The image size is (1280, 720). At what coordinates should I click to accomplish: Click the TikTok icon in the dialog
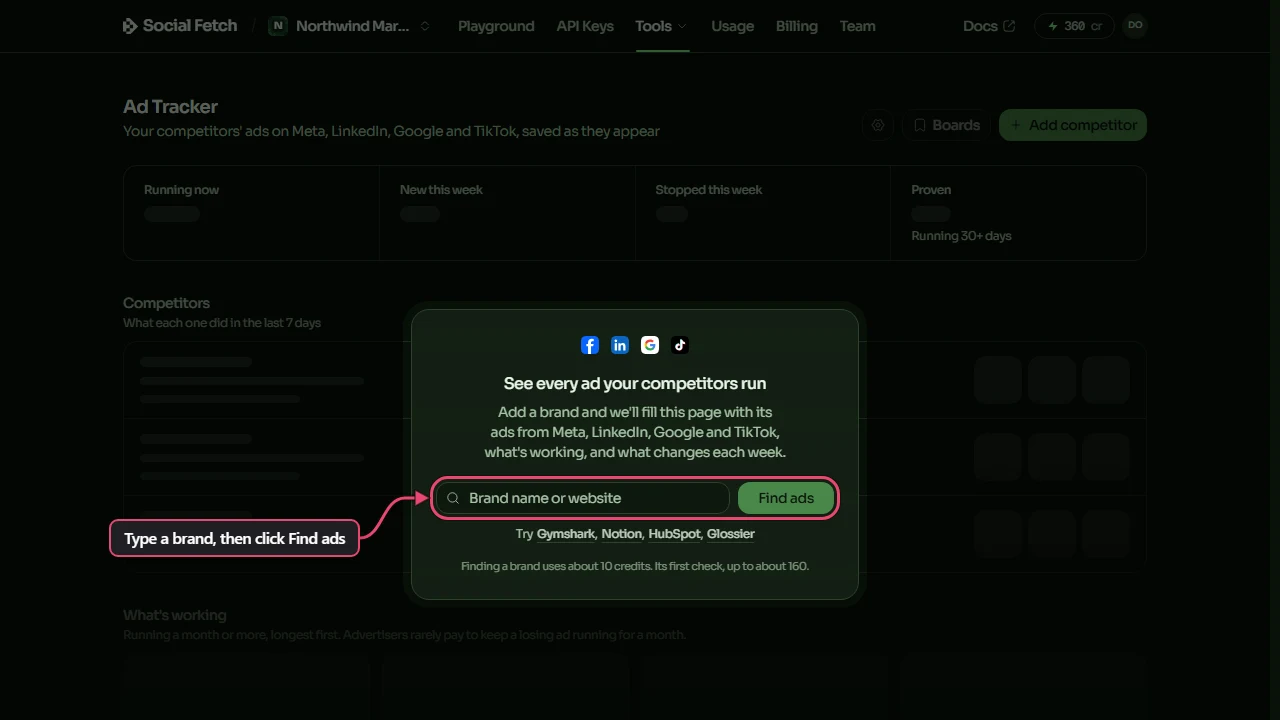[680, 345]
